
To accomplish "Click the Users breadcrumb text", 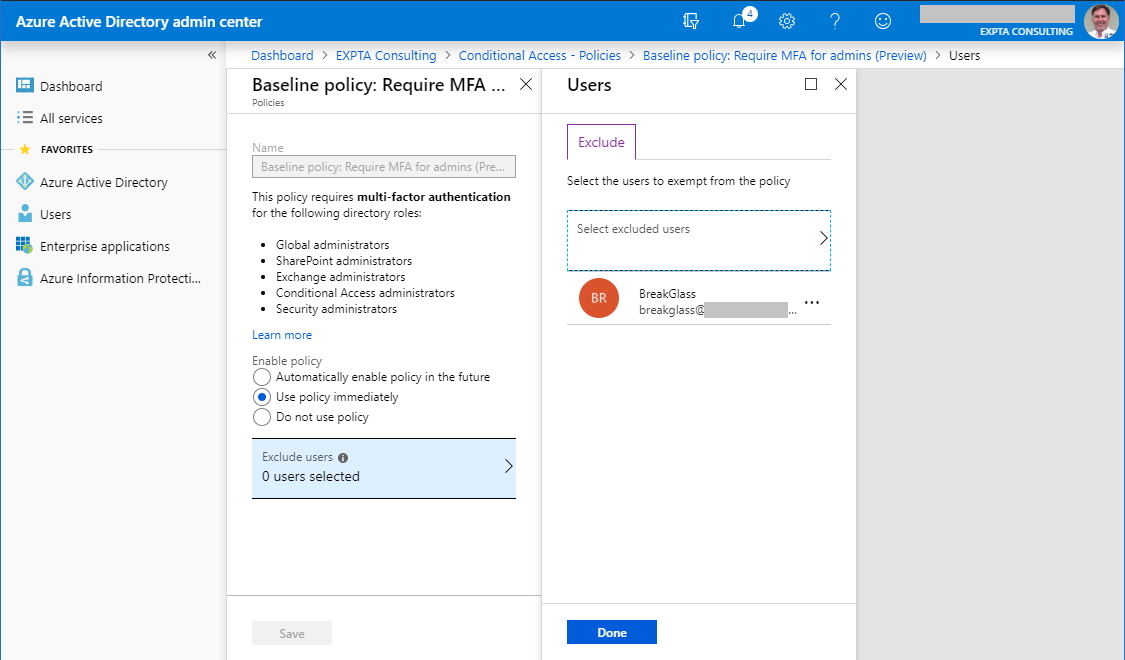I will (964, 55).
